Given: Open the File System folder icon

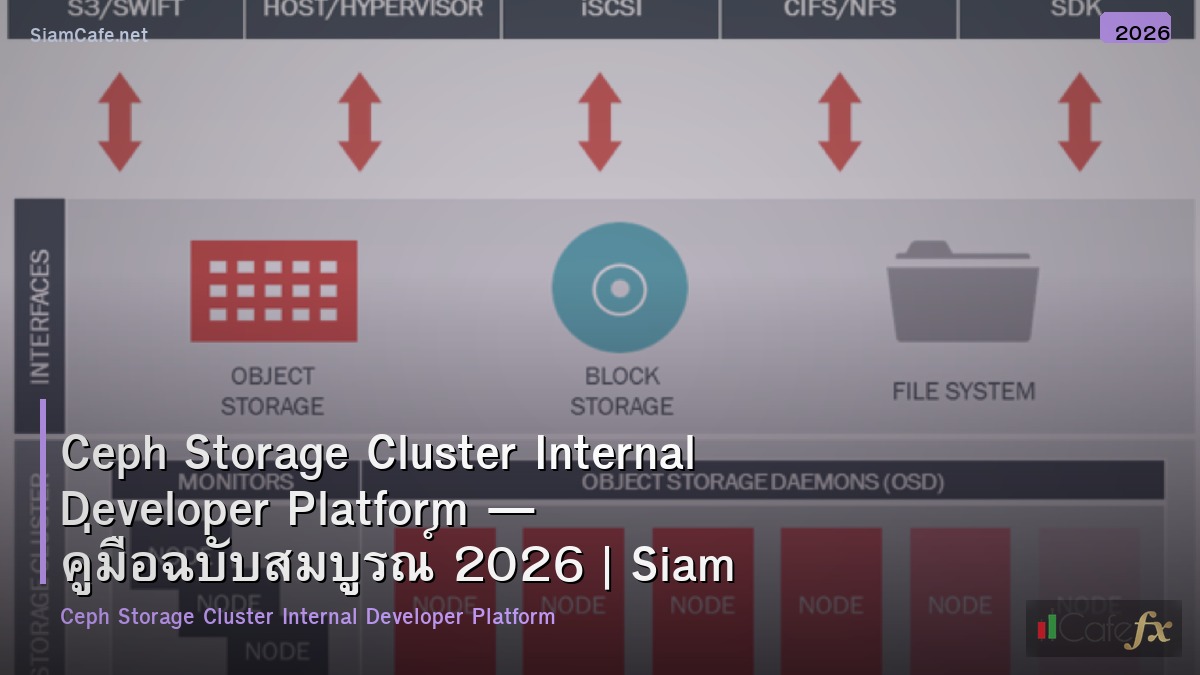Looking at the screenshot, I should coord(962,288).
